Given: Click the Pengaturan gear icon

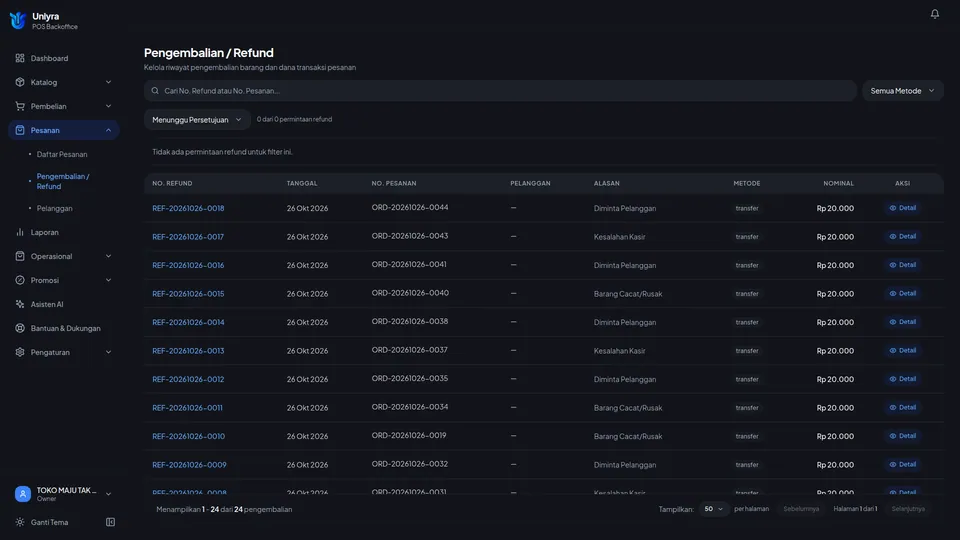Looking at the screenshot, I should 20,352.
